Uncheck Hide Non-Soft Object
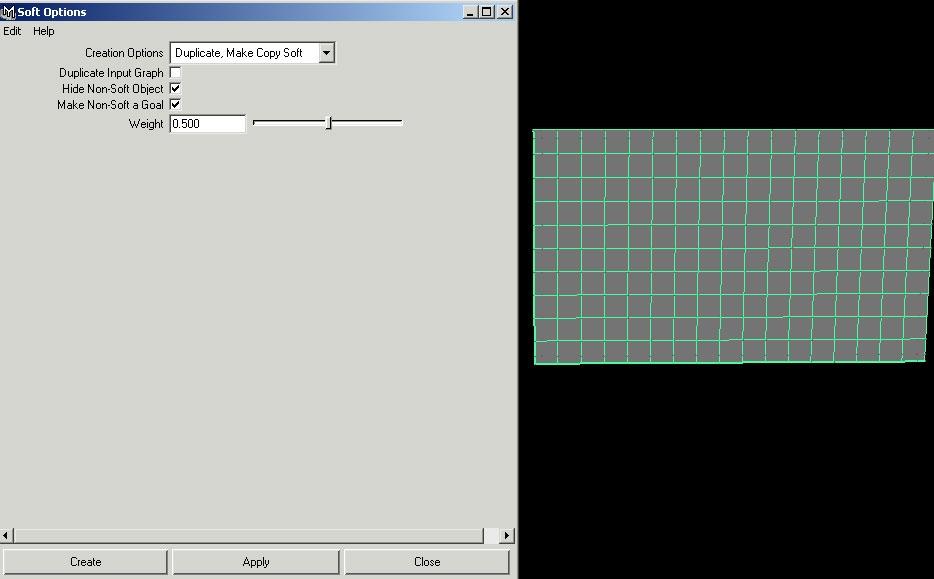 click(x=175, y=89)
